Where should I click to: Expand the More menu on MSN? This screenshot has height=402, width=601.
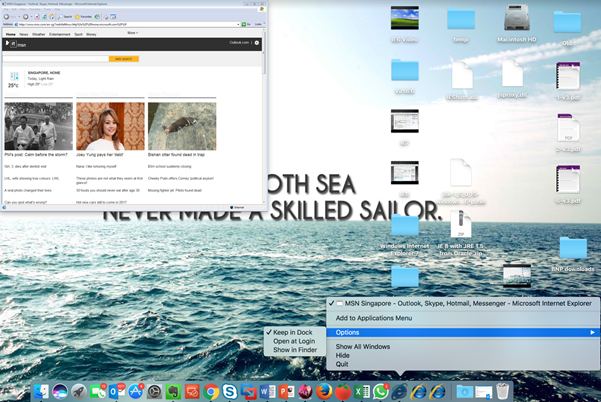tap(132, 33)
